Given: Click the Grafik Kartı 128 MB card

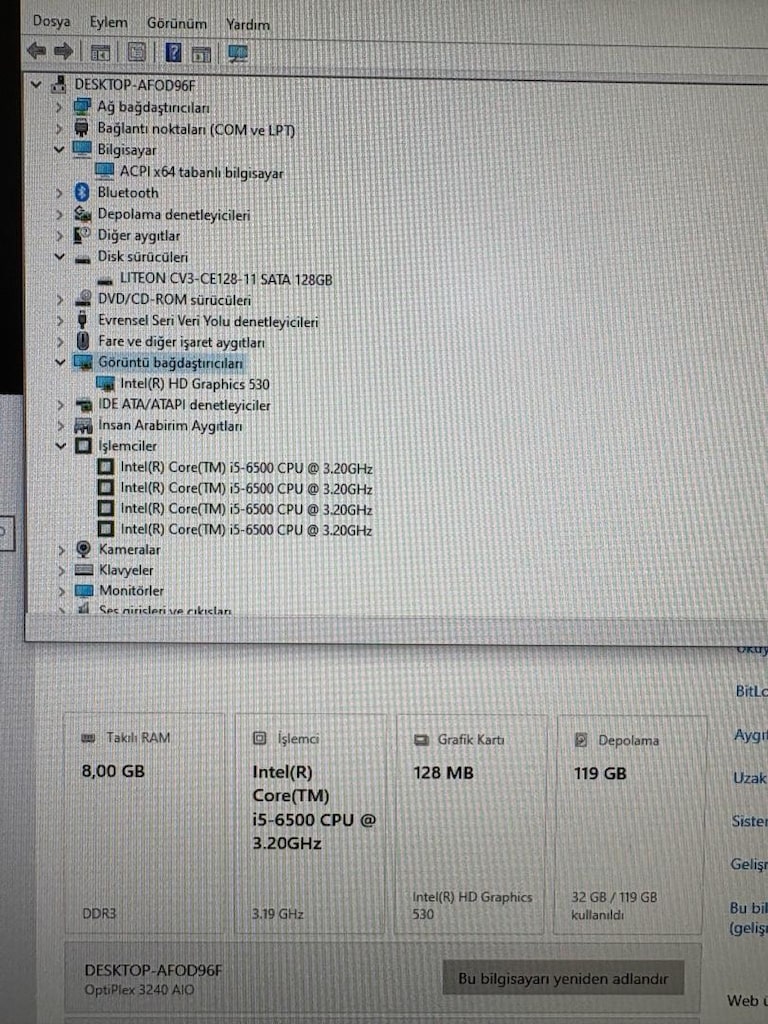Looking at the screenshot, I should (470, 824).
